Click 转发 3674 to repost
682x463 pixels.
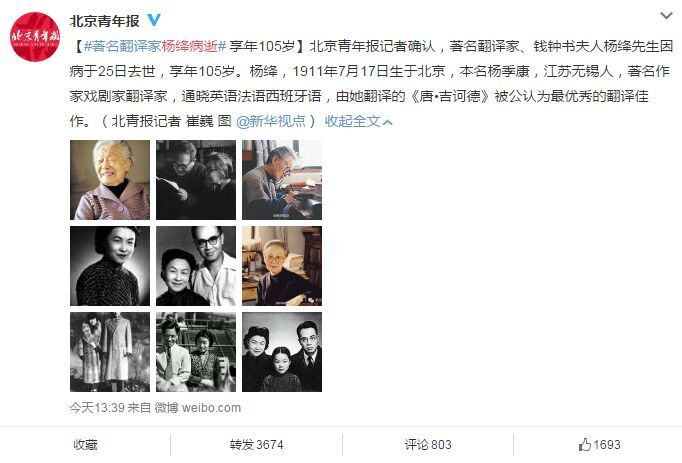click(x=257, y=445)
